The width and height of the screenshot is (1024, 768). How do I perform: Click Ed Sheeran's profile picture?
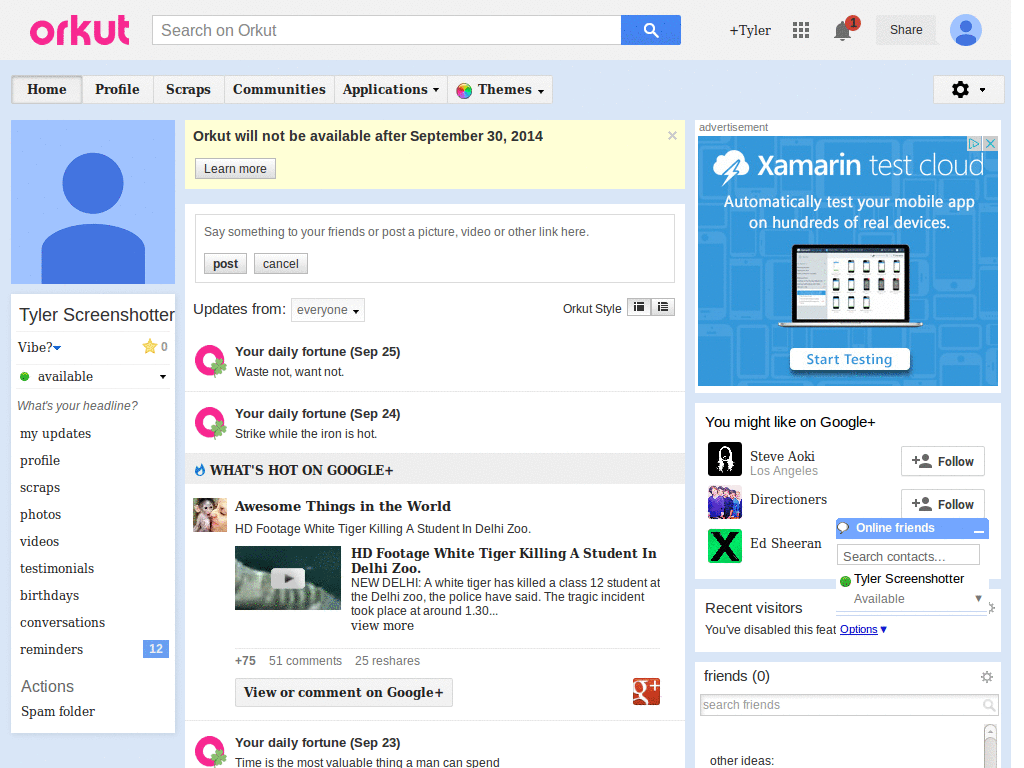click(725, 546)
